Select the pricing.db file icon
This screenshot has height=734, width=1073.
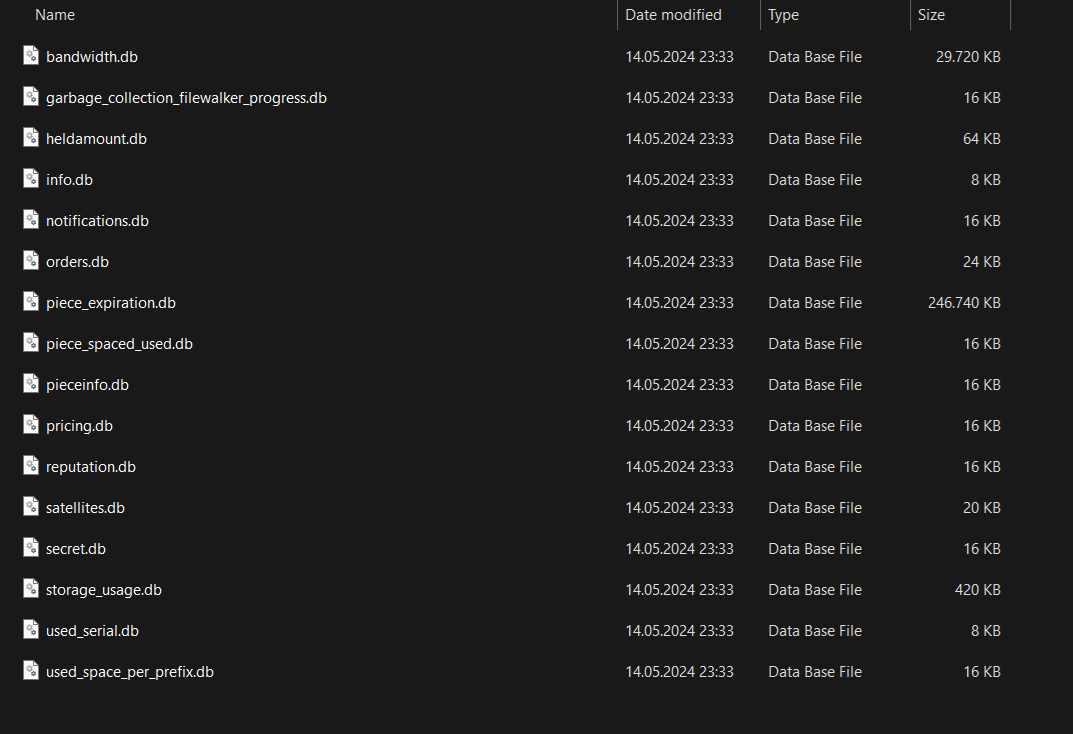(31, 425)
